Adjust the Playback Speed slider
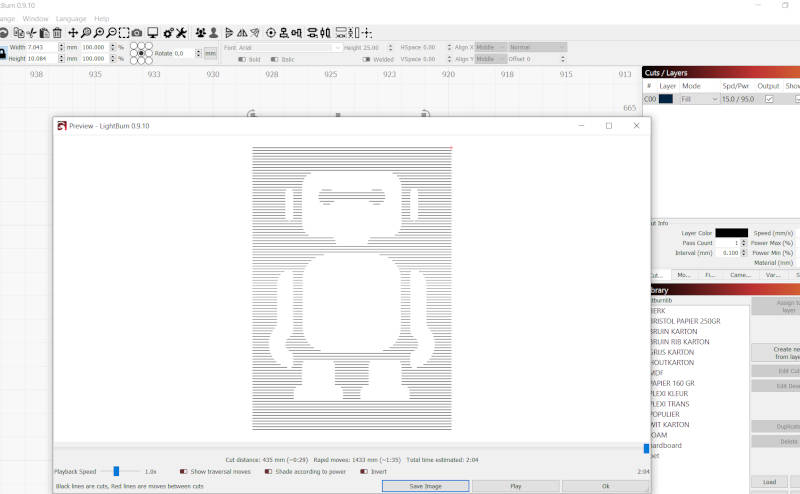The image size is (800, 494). 116,472
